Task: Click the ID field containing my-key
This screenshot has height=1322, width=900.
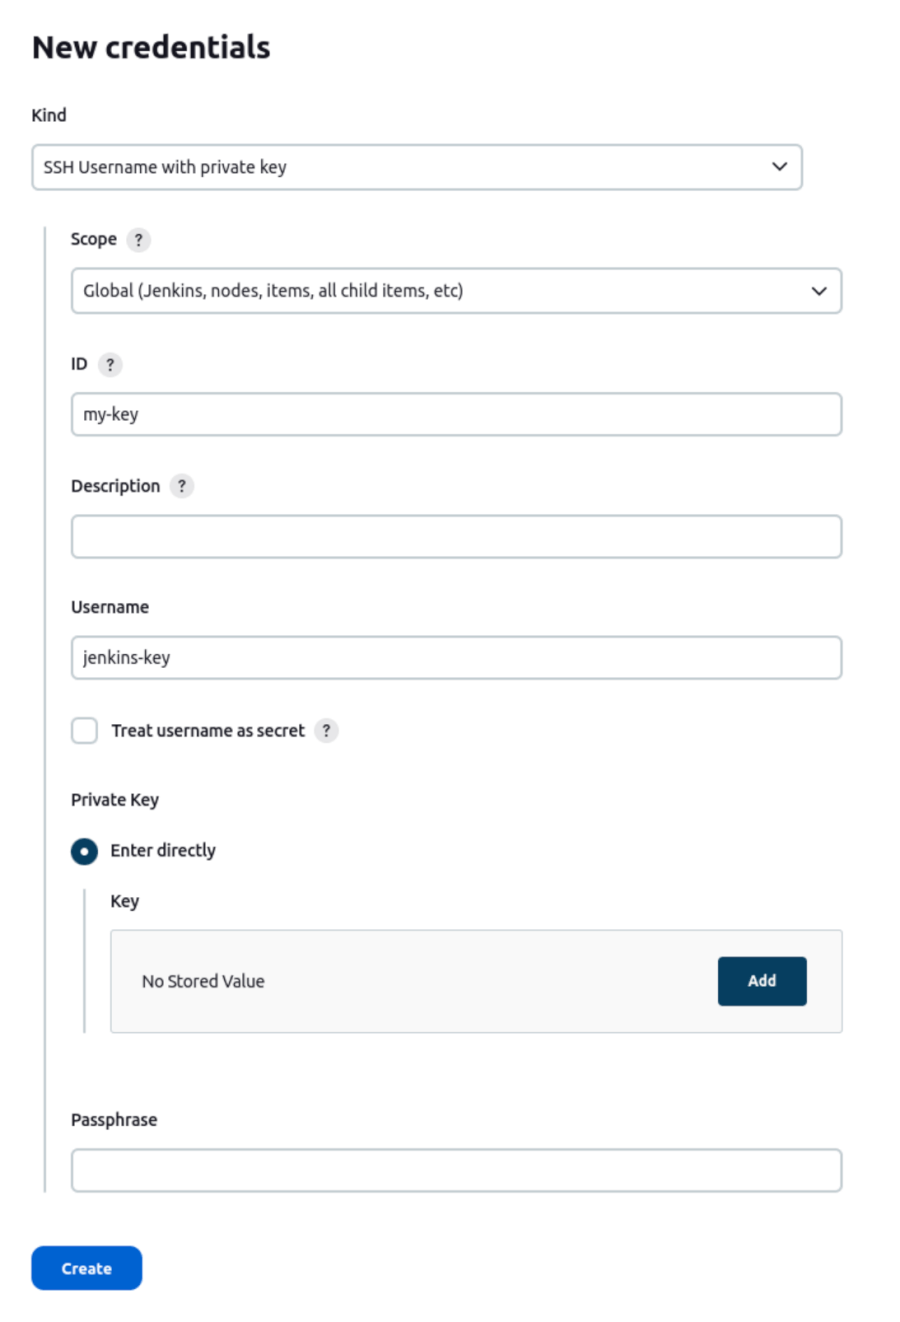Action: point(456,413)
